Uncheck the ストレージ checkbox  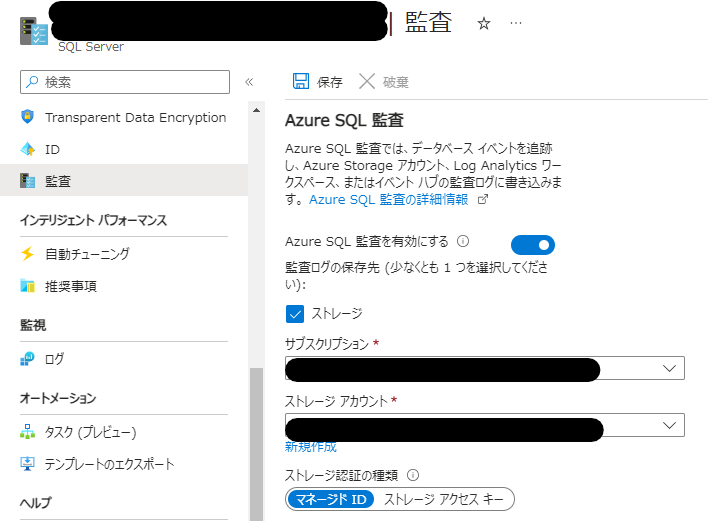pyautogui.click(x=295, y=314)
